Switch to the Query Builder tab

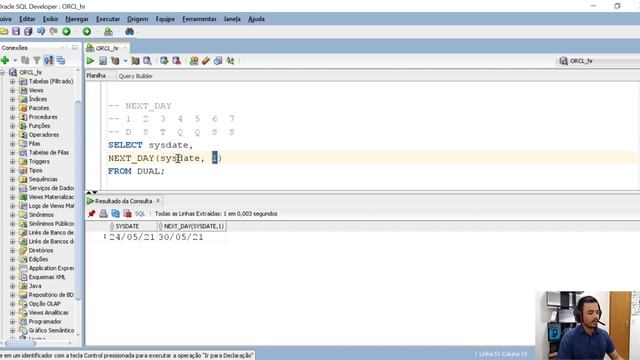point(136,76)
